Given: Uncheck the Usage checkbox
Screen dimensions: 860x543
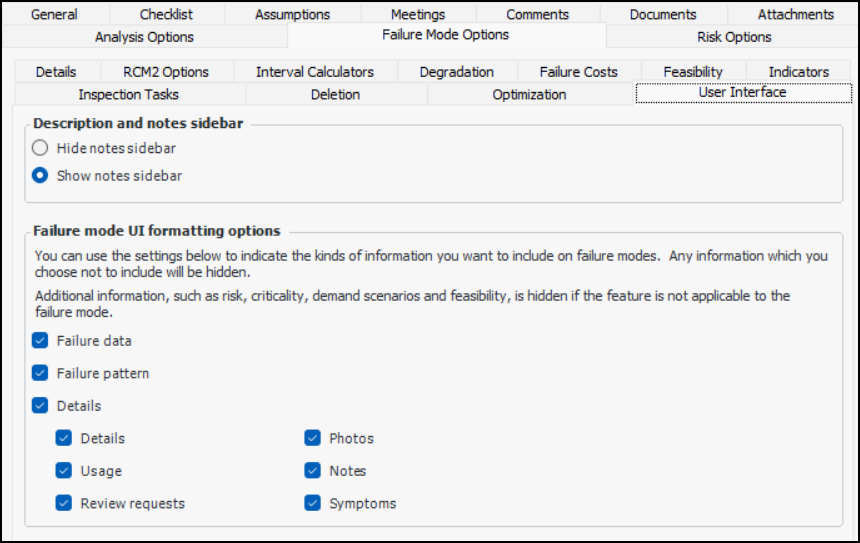Looking at the screenshot, I should click(x=64, y=471).
